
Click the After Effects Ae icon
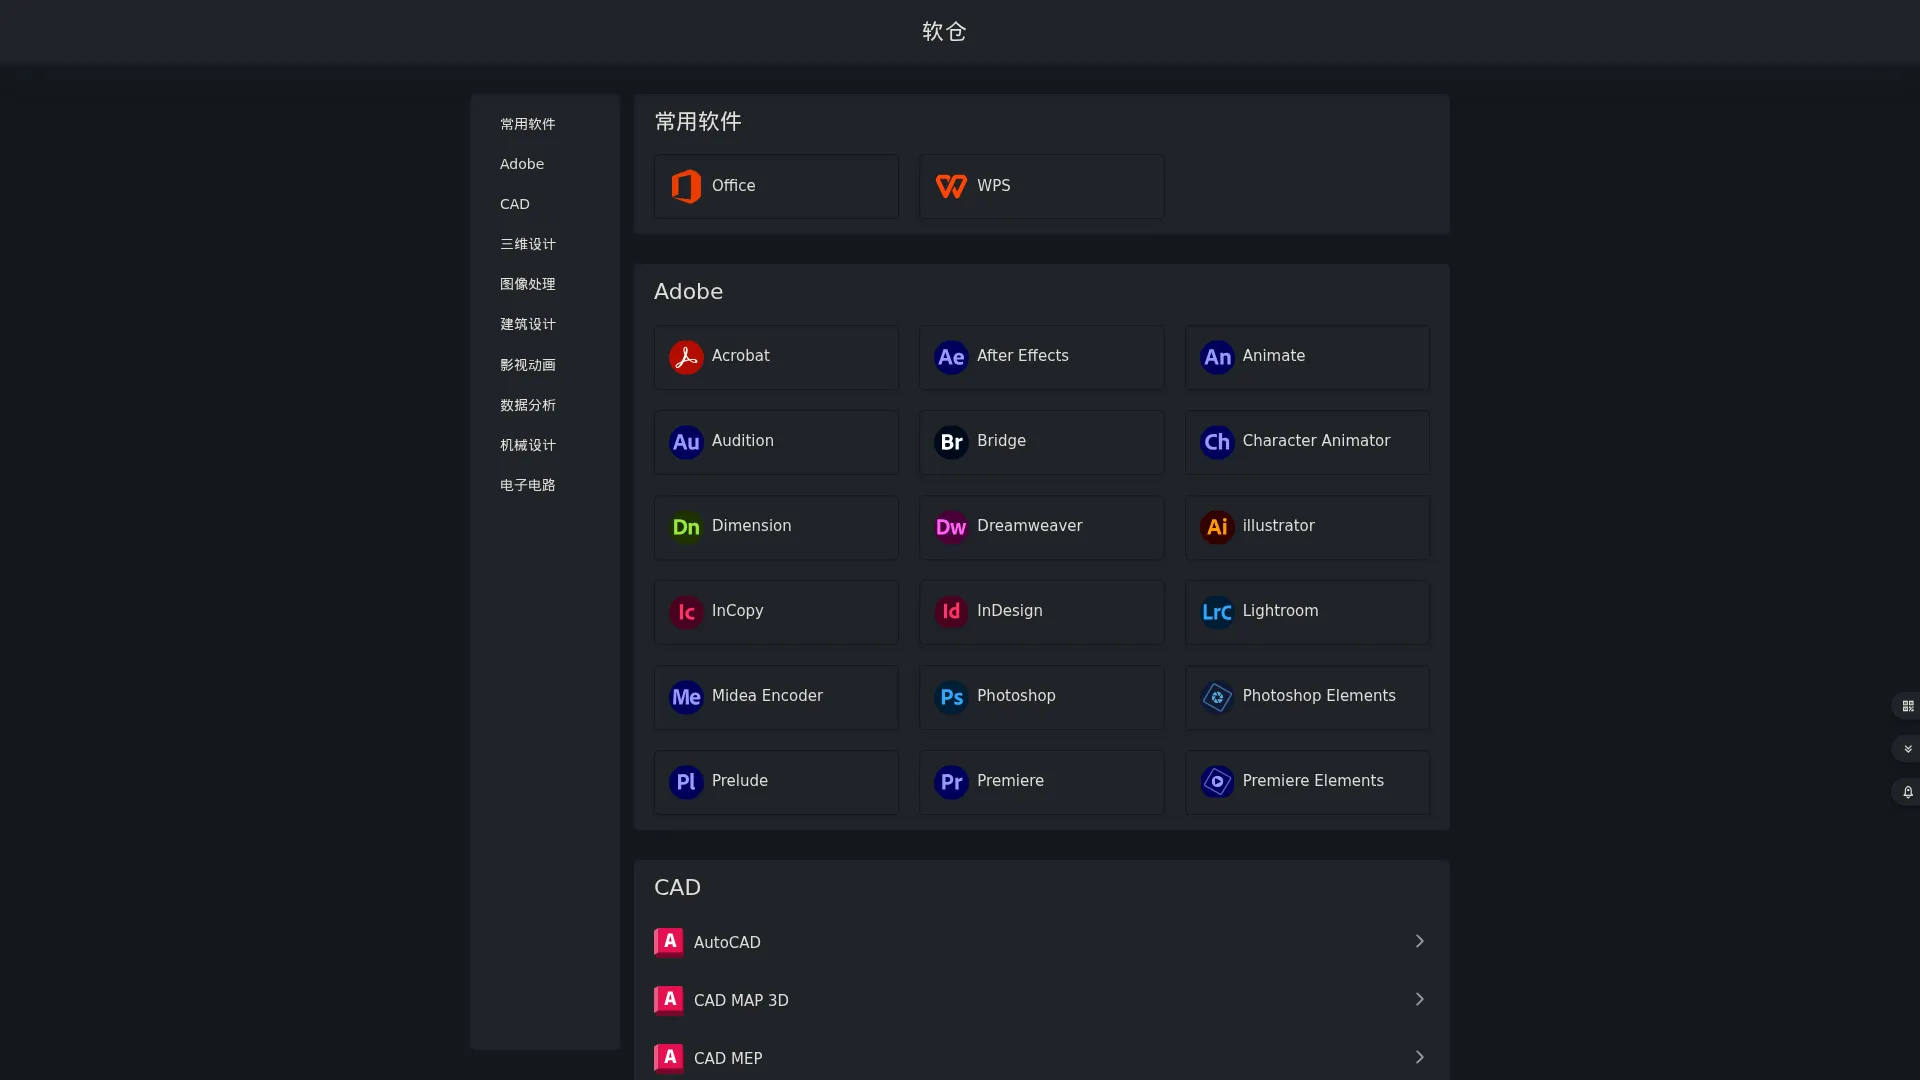[951, 357]
